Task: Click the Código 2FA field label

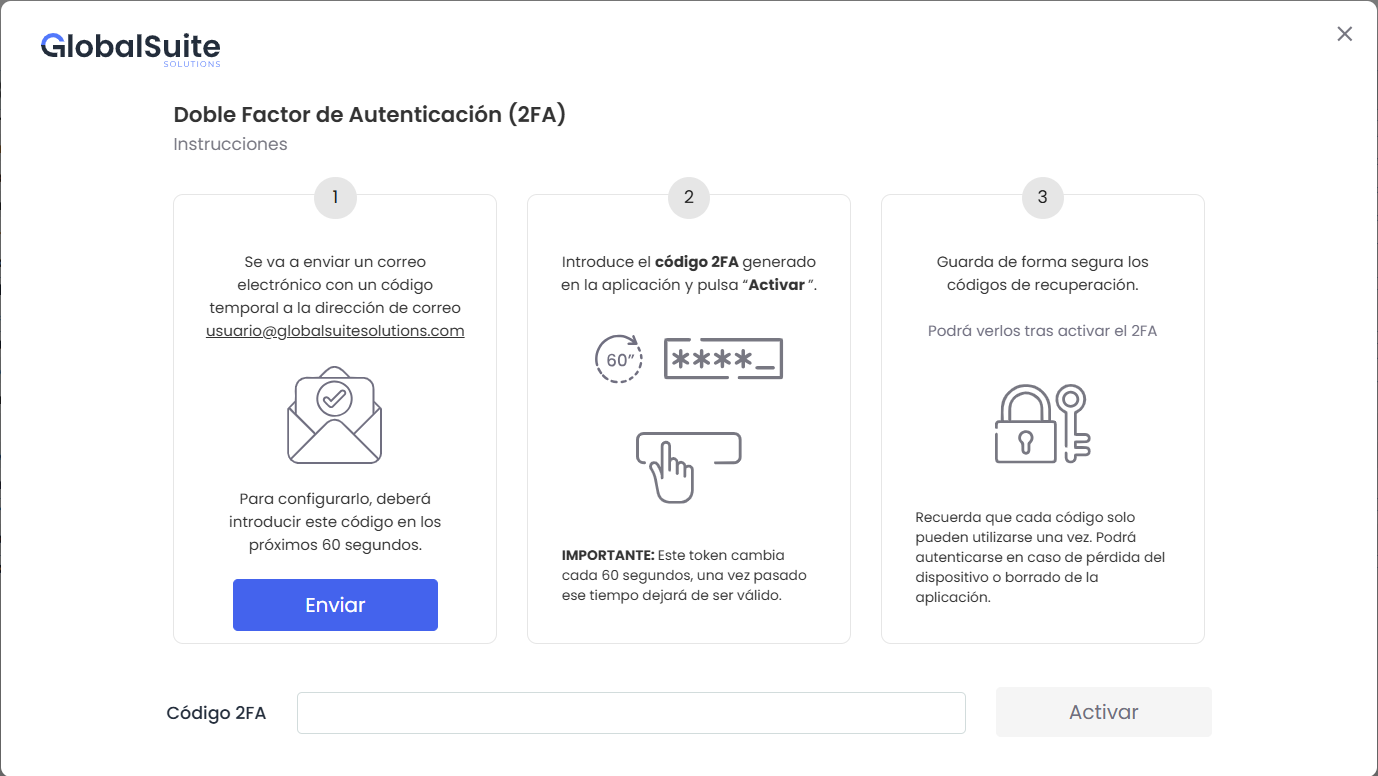Action: pos(216,713)
